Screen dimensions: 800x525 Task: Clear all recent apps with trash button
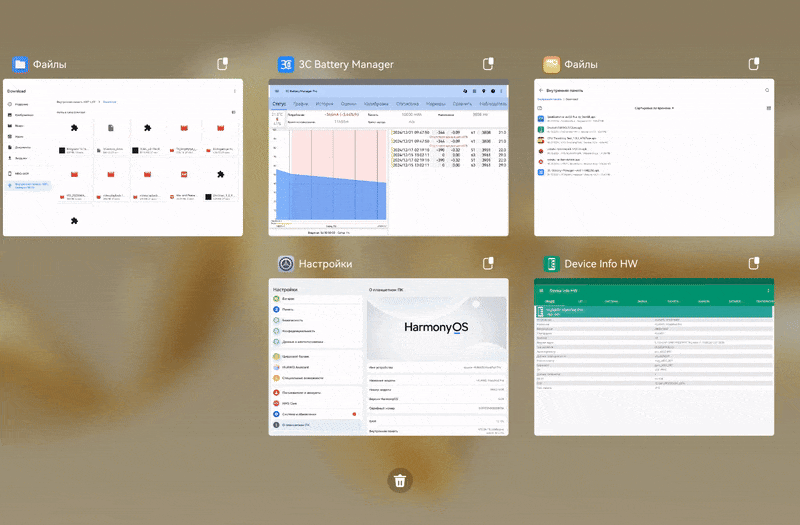click(x=400, y=481)
